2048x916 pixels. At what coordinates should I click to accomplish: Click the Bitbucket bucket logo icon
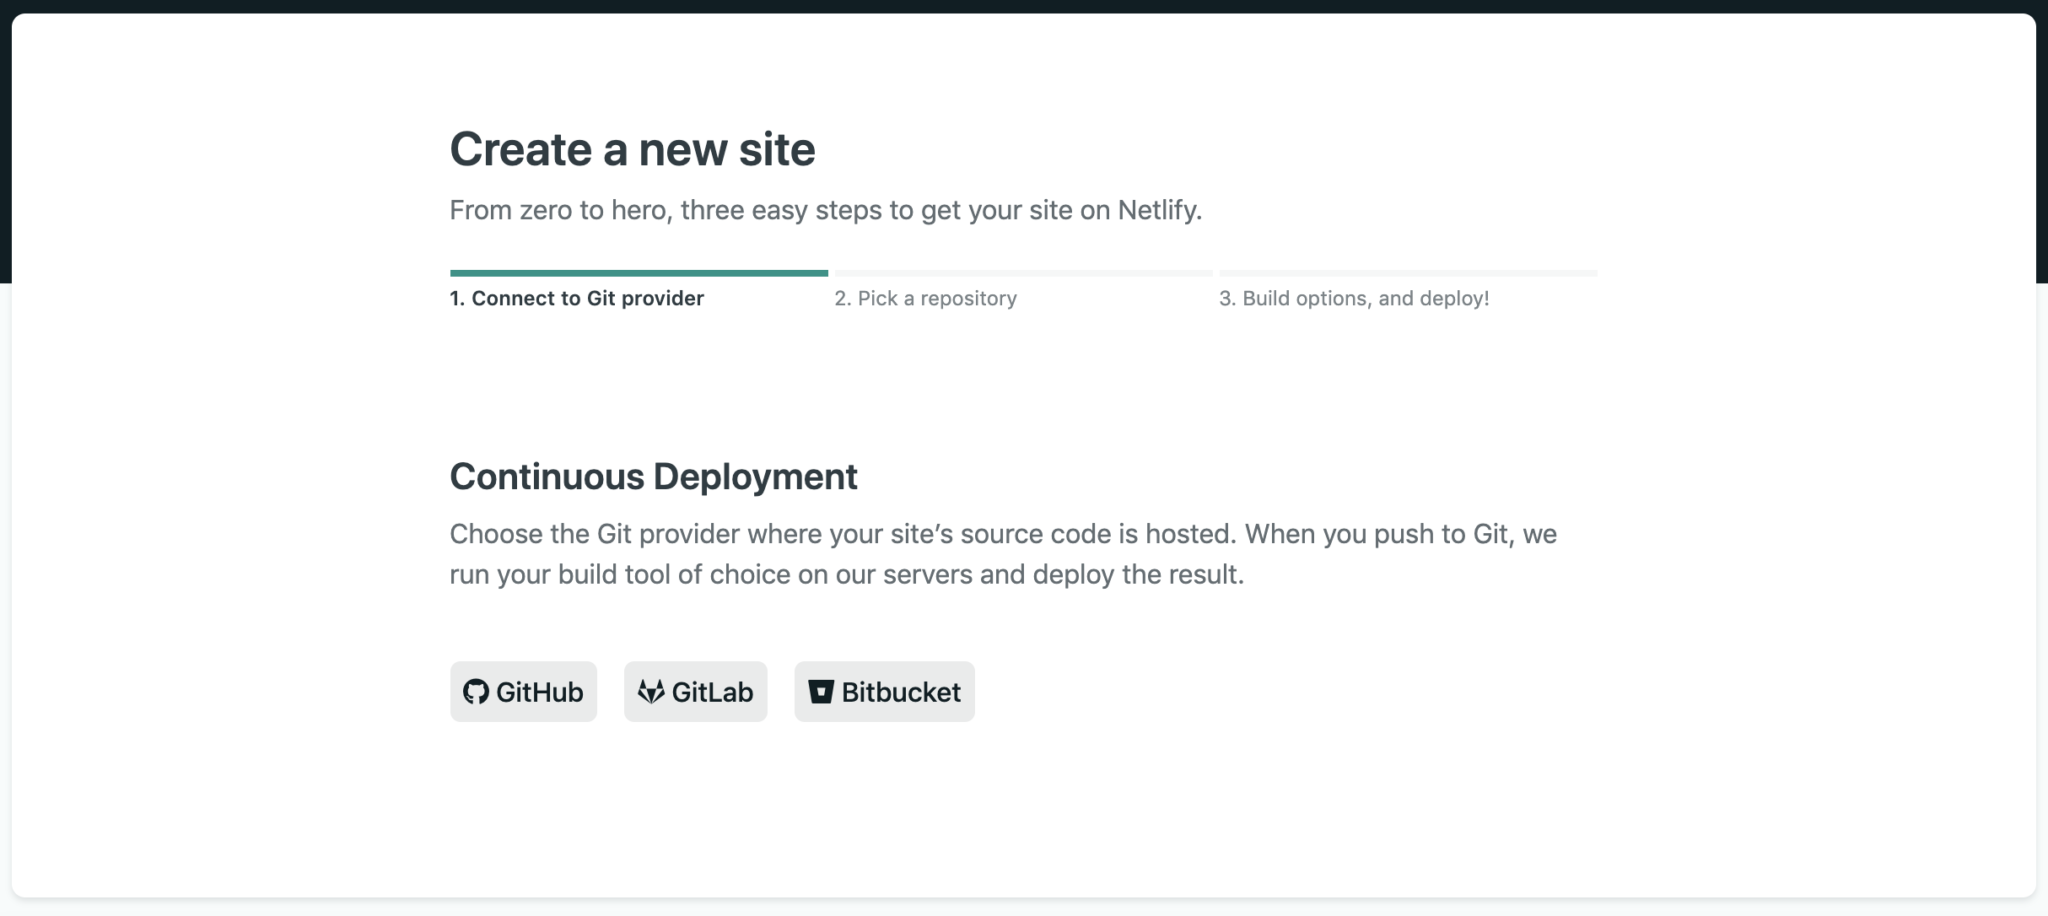(820, 692)
